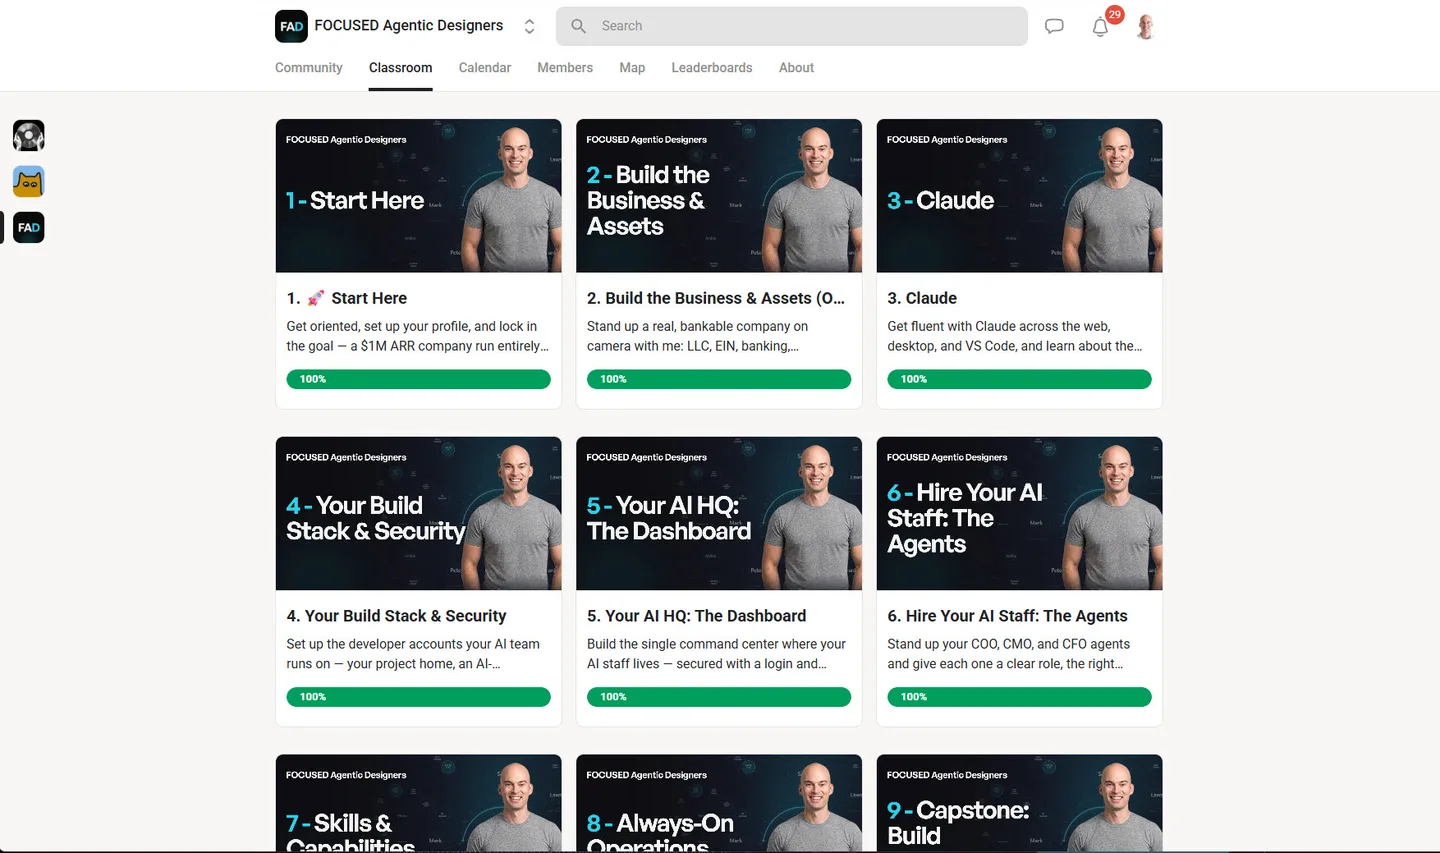
Task: Open the "9 - Capstone: Build" course thumbnail
Action: tap(1020, 803)
